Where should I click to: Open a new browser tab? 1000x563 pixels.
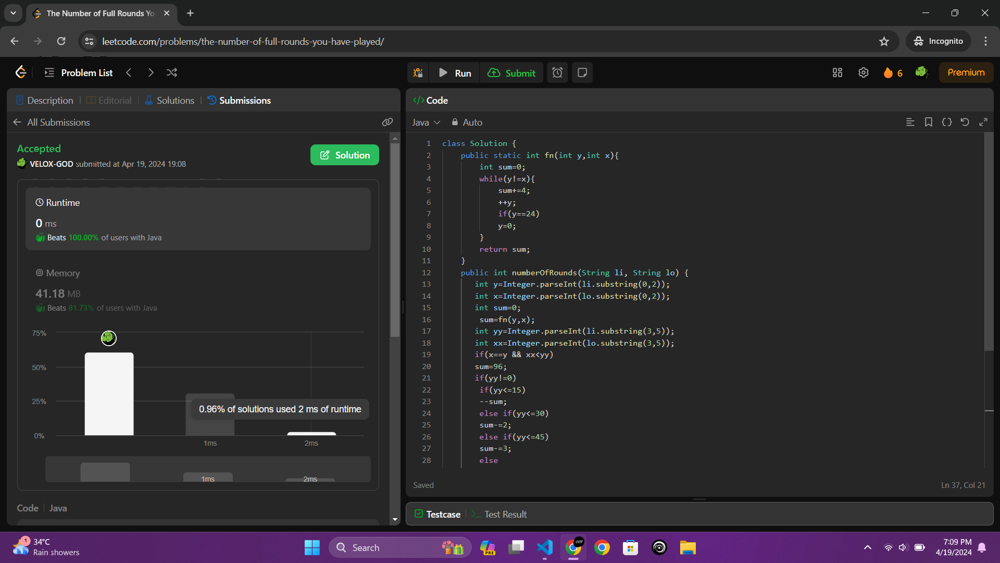point(190,13)
